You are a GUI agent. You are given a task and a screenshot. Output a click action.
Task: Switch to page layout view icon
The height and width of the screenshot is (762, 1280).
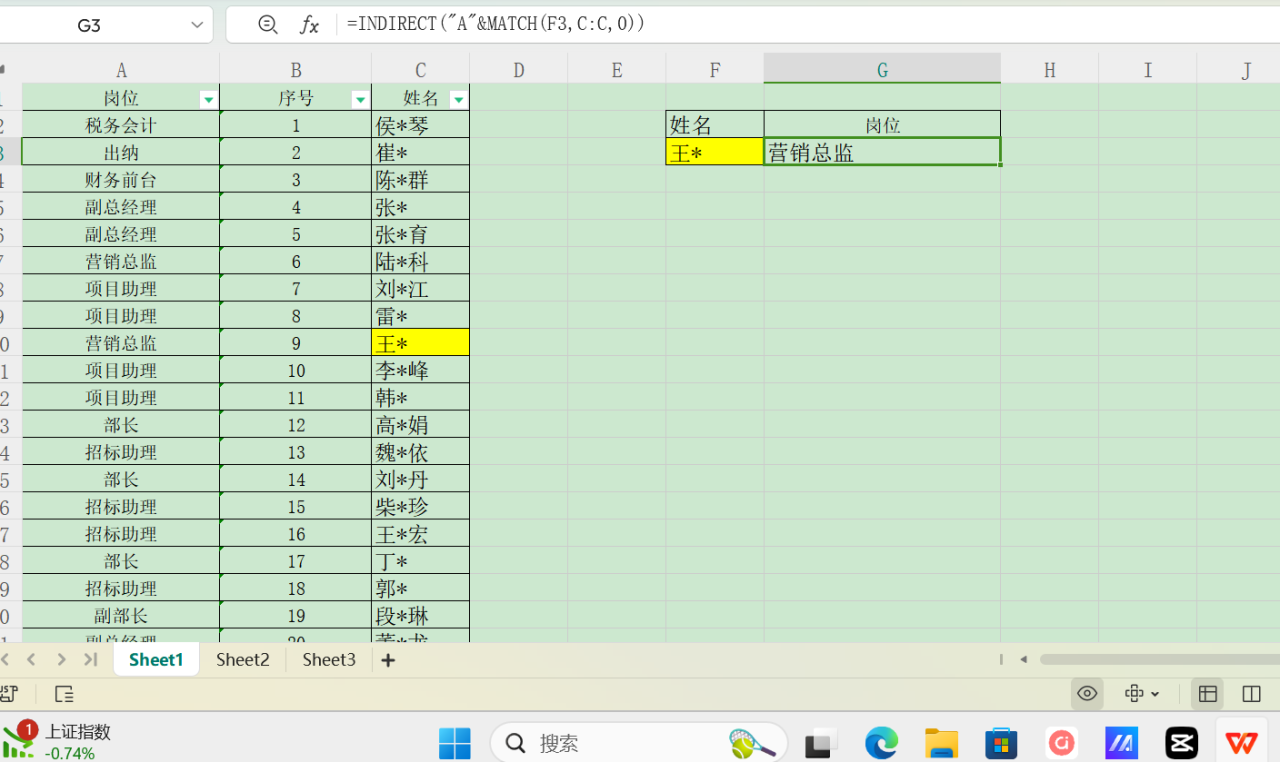pos(1251,693)
